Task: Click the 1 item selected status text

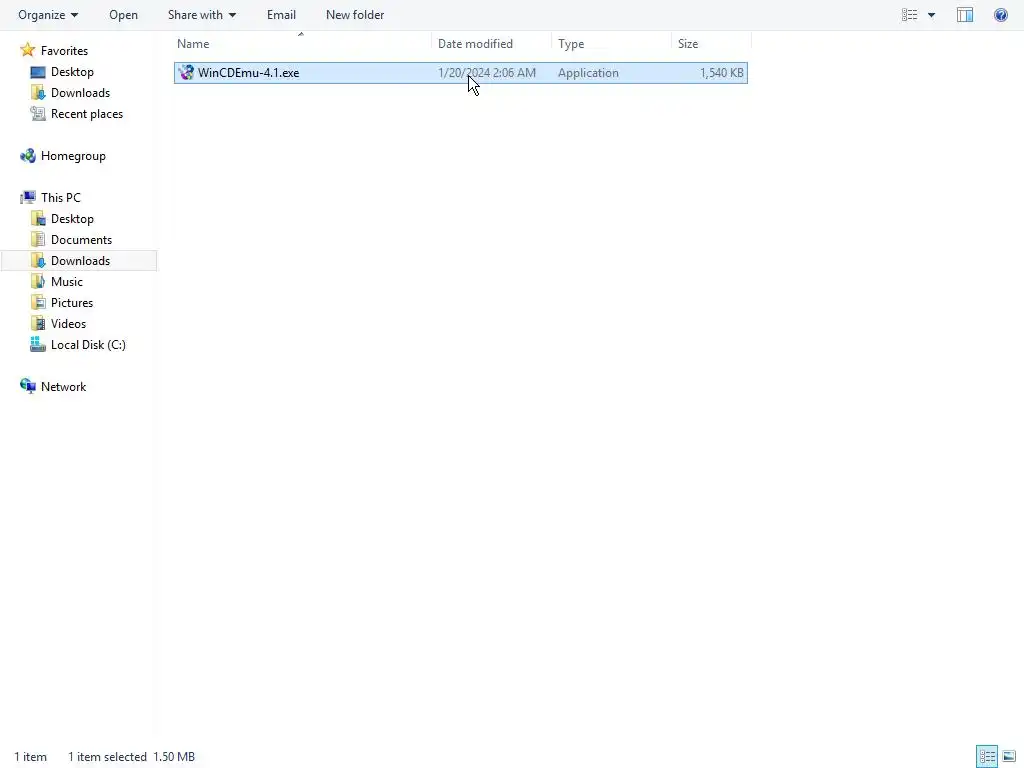Action: point(107,757)
